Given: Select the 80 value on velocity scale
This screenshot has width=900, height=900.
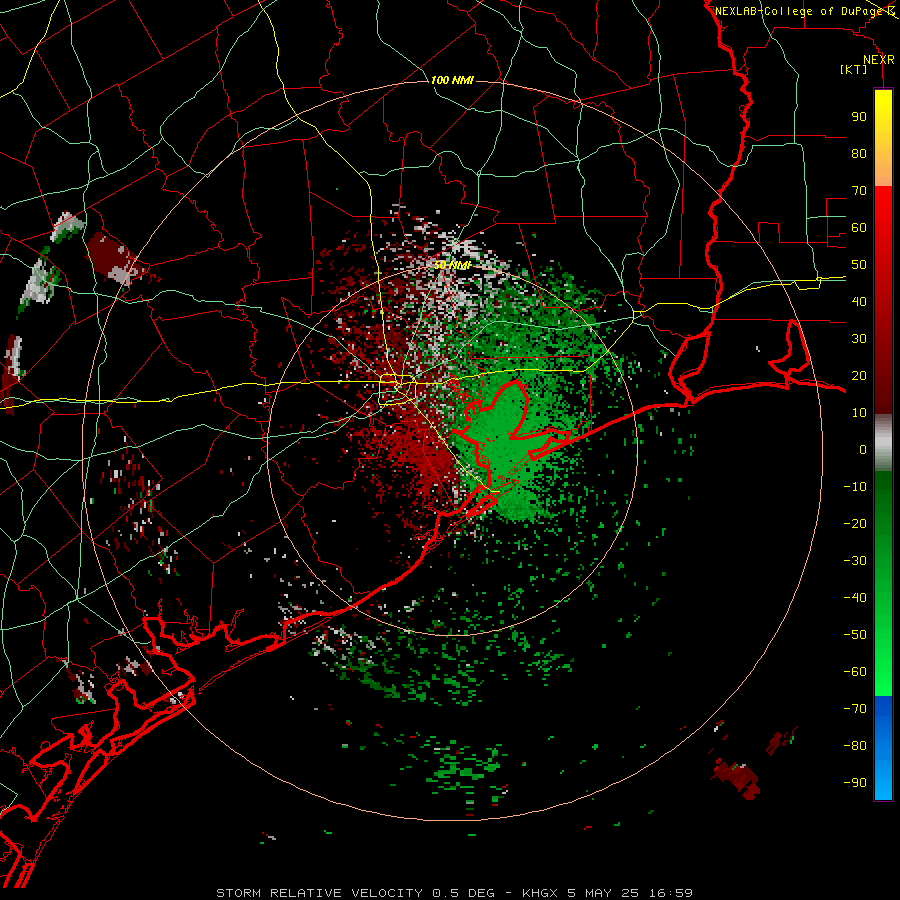Looking at the screenshot, I should coord(859,153).
